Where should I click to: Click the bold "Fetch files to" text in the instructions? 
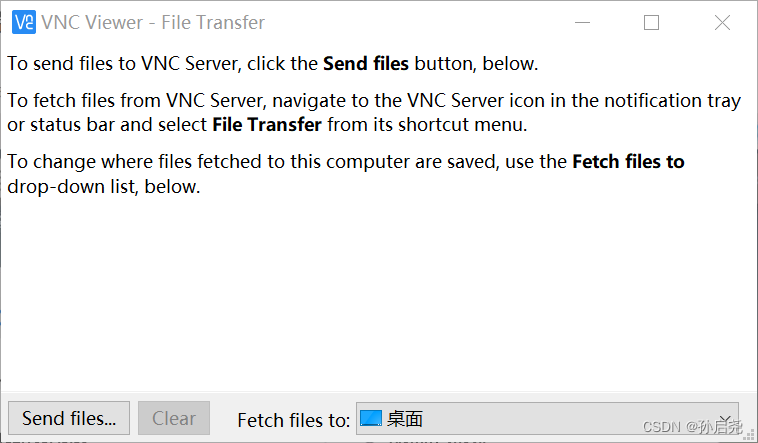(628, 162)
